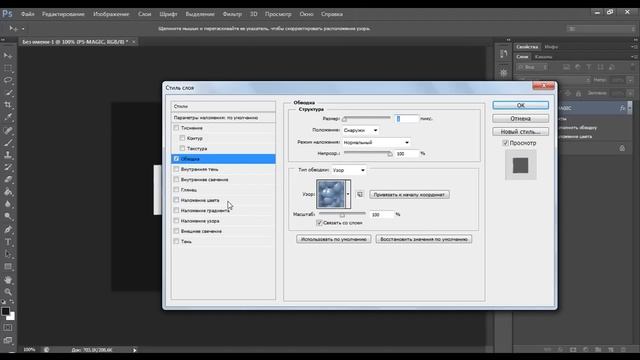Click Восстановить значения по умолчанию button
The image size is (640, 360).
pyautogui.click(x=424, y=239)
